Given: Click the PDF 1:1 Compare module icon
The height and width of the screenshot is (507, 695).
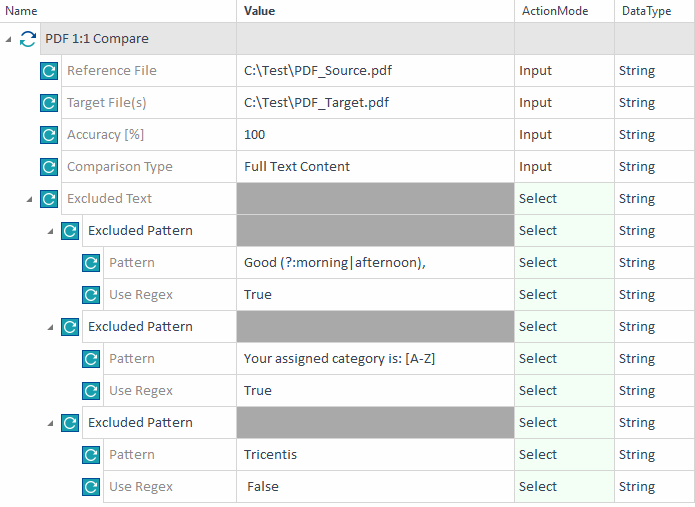Looking at the screenshot, I should click(28, 39).
